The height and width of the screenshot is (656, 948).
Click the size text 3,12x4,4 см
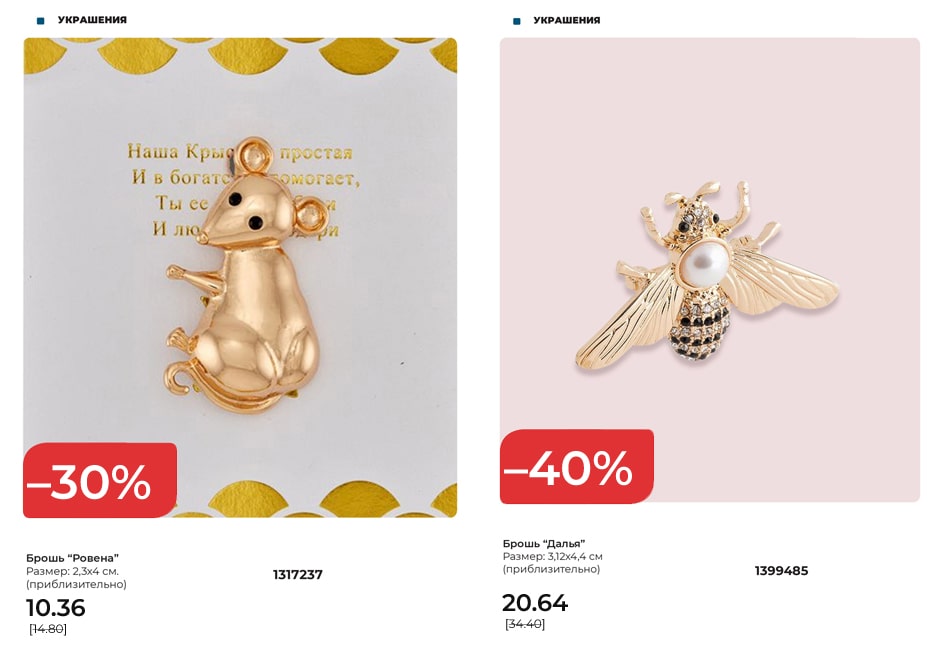(x=575, y=556)
